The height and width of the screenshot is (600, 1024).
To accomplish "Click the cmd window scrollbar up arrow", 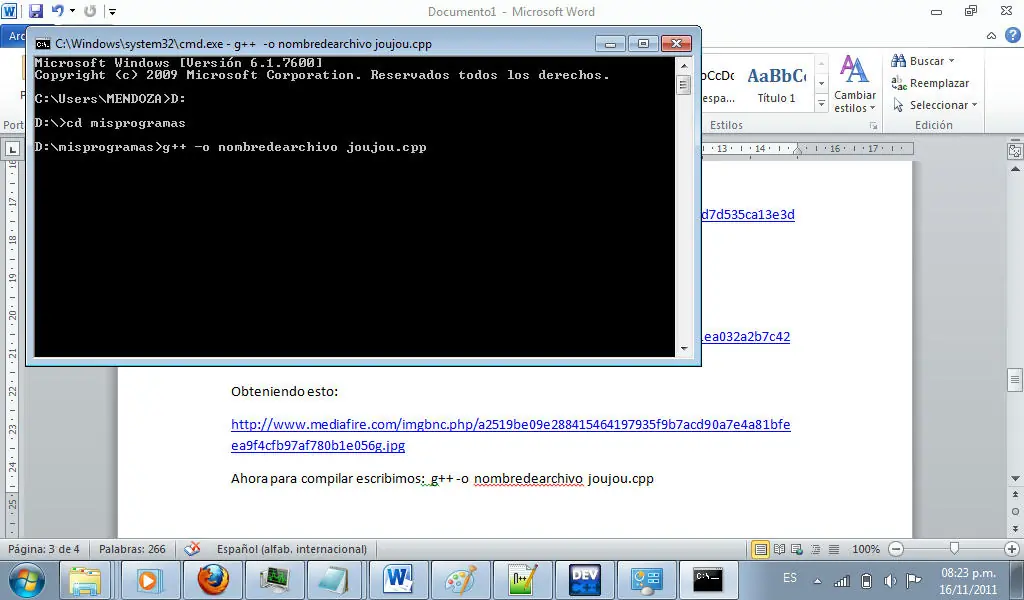I will (x=684, y=65).
